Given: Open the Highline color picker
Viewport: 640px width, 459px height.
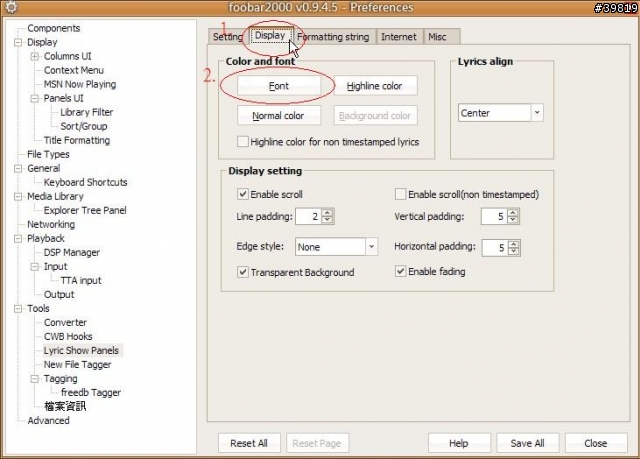Looking at the screenshot, I should (x=375, y=86).
